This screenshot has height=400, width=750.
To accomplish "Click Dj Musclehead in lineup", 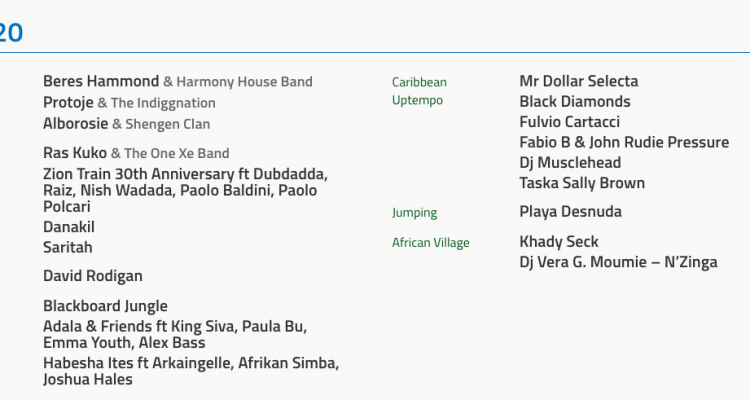I will [x=570, y=163].
